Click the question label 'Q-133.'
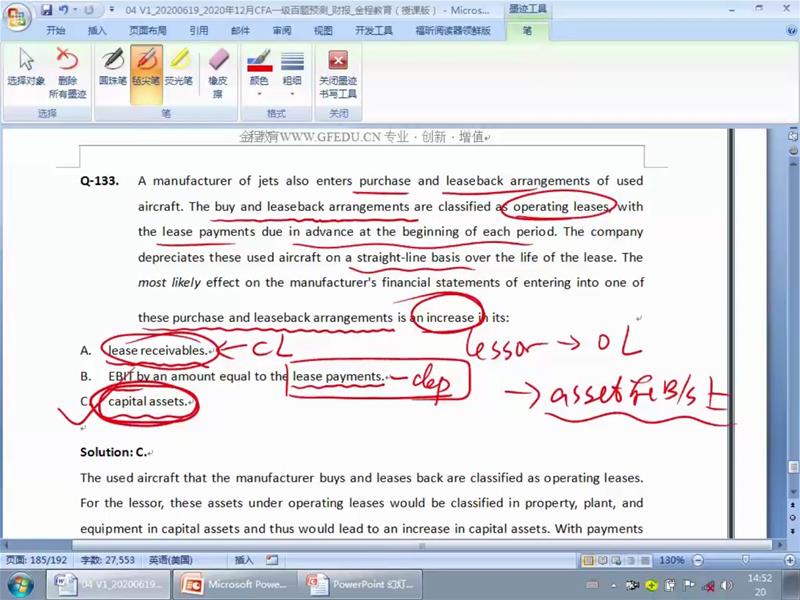This screenshot has height=600, width=800. tap(99, 181)
